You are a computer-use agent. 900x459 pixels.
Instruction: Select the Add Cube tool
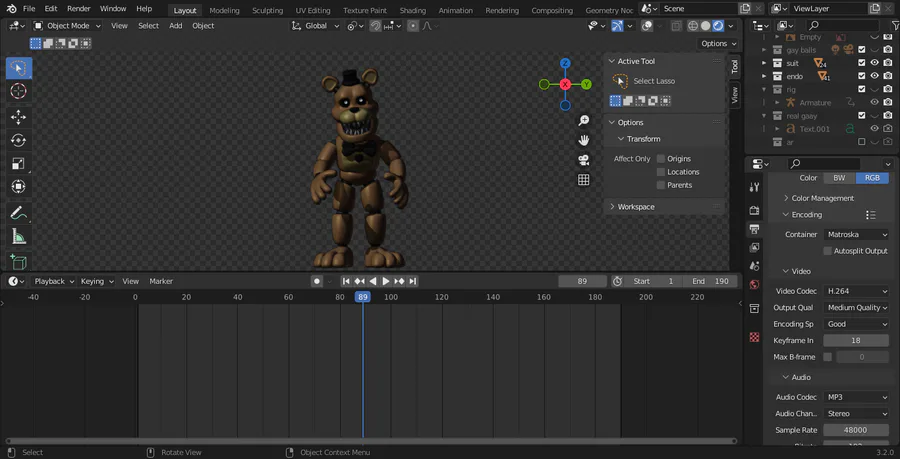[18, 262]
